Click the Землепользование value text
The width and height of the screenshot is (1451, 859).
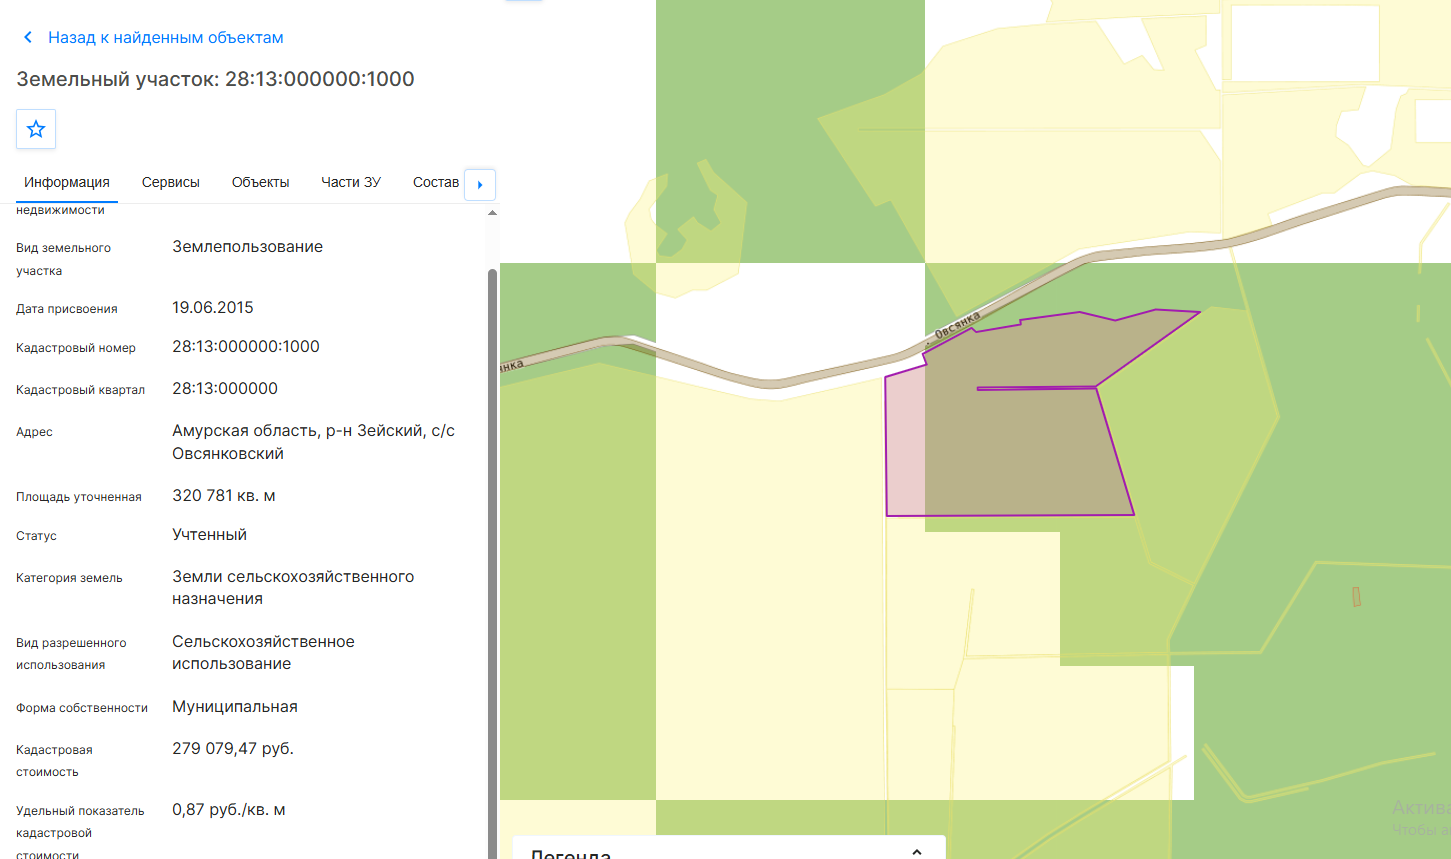coord(248,247)
